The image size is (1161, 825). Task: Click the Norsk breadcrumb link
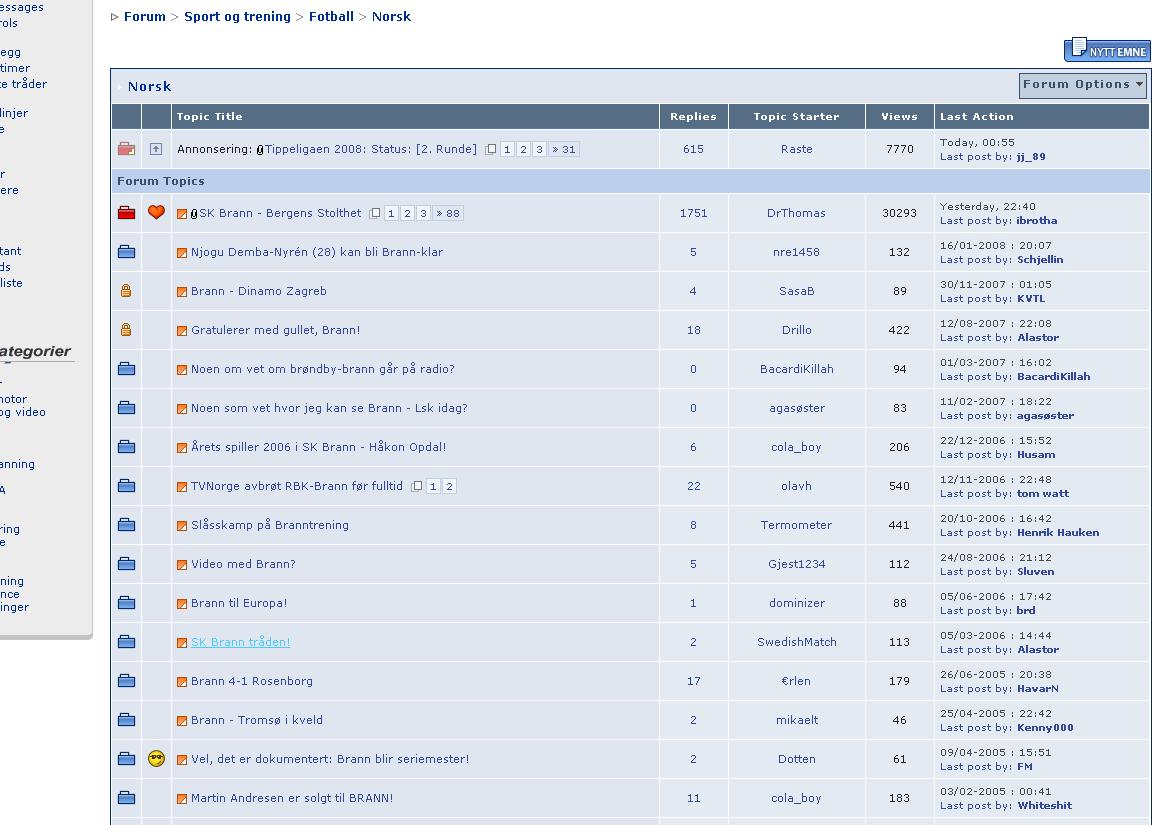click(391, 16)
